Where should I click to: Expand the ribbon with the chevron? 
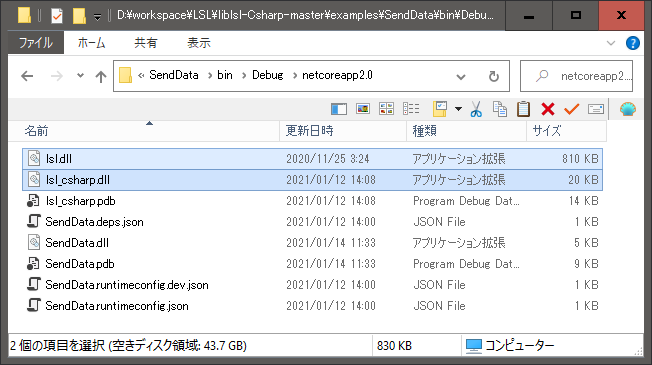(611, 43)
